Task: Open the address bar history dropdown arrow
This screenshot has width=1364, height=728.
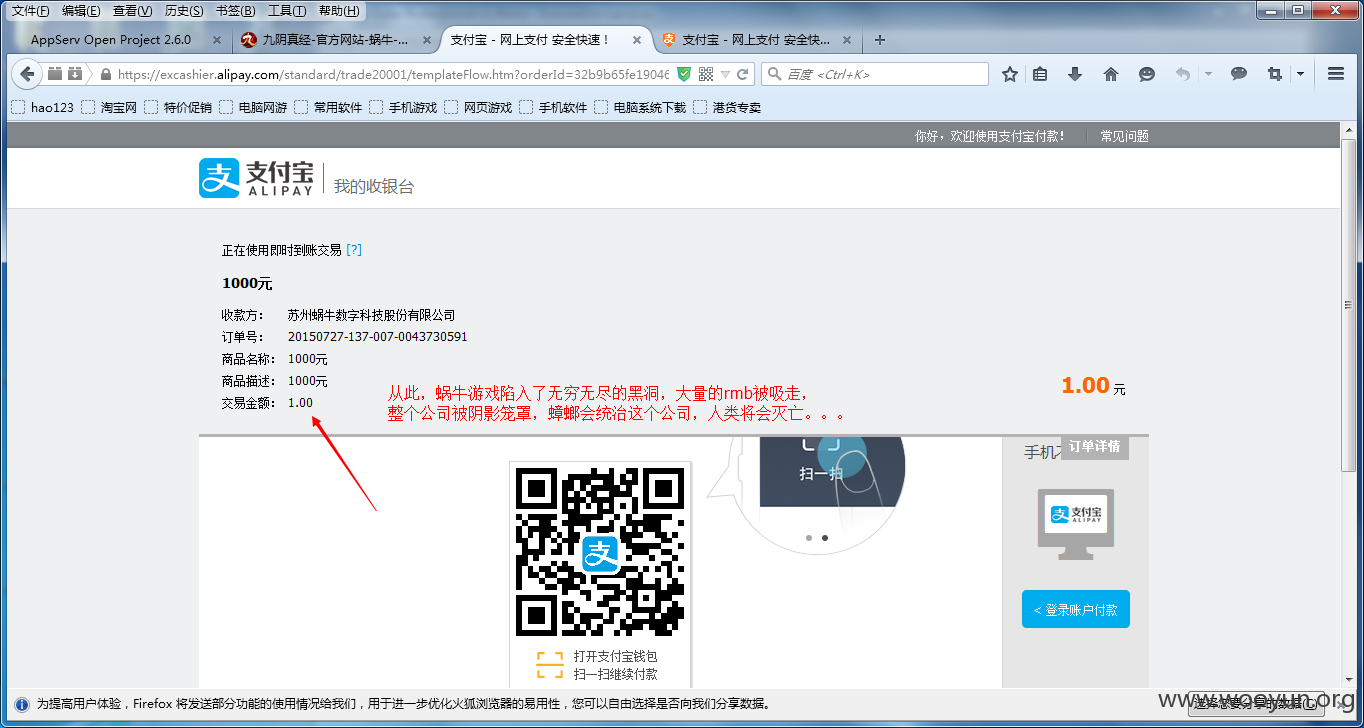Action: click(x=725, y=74)
